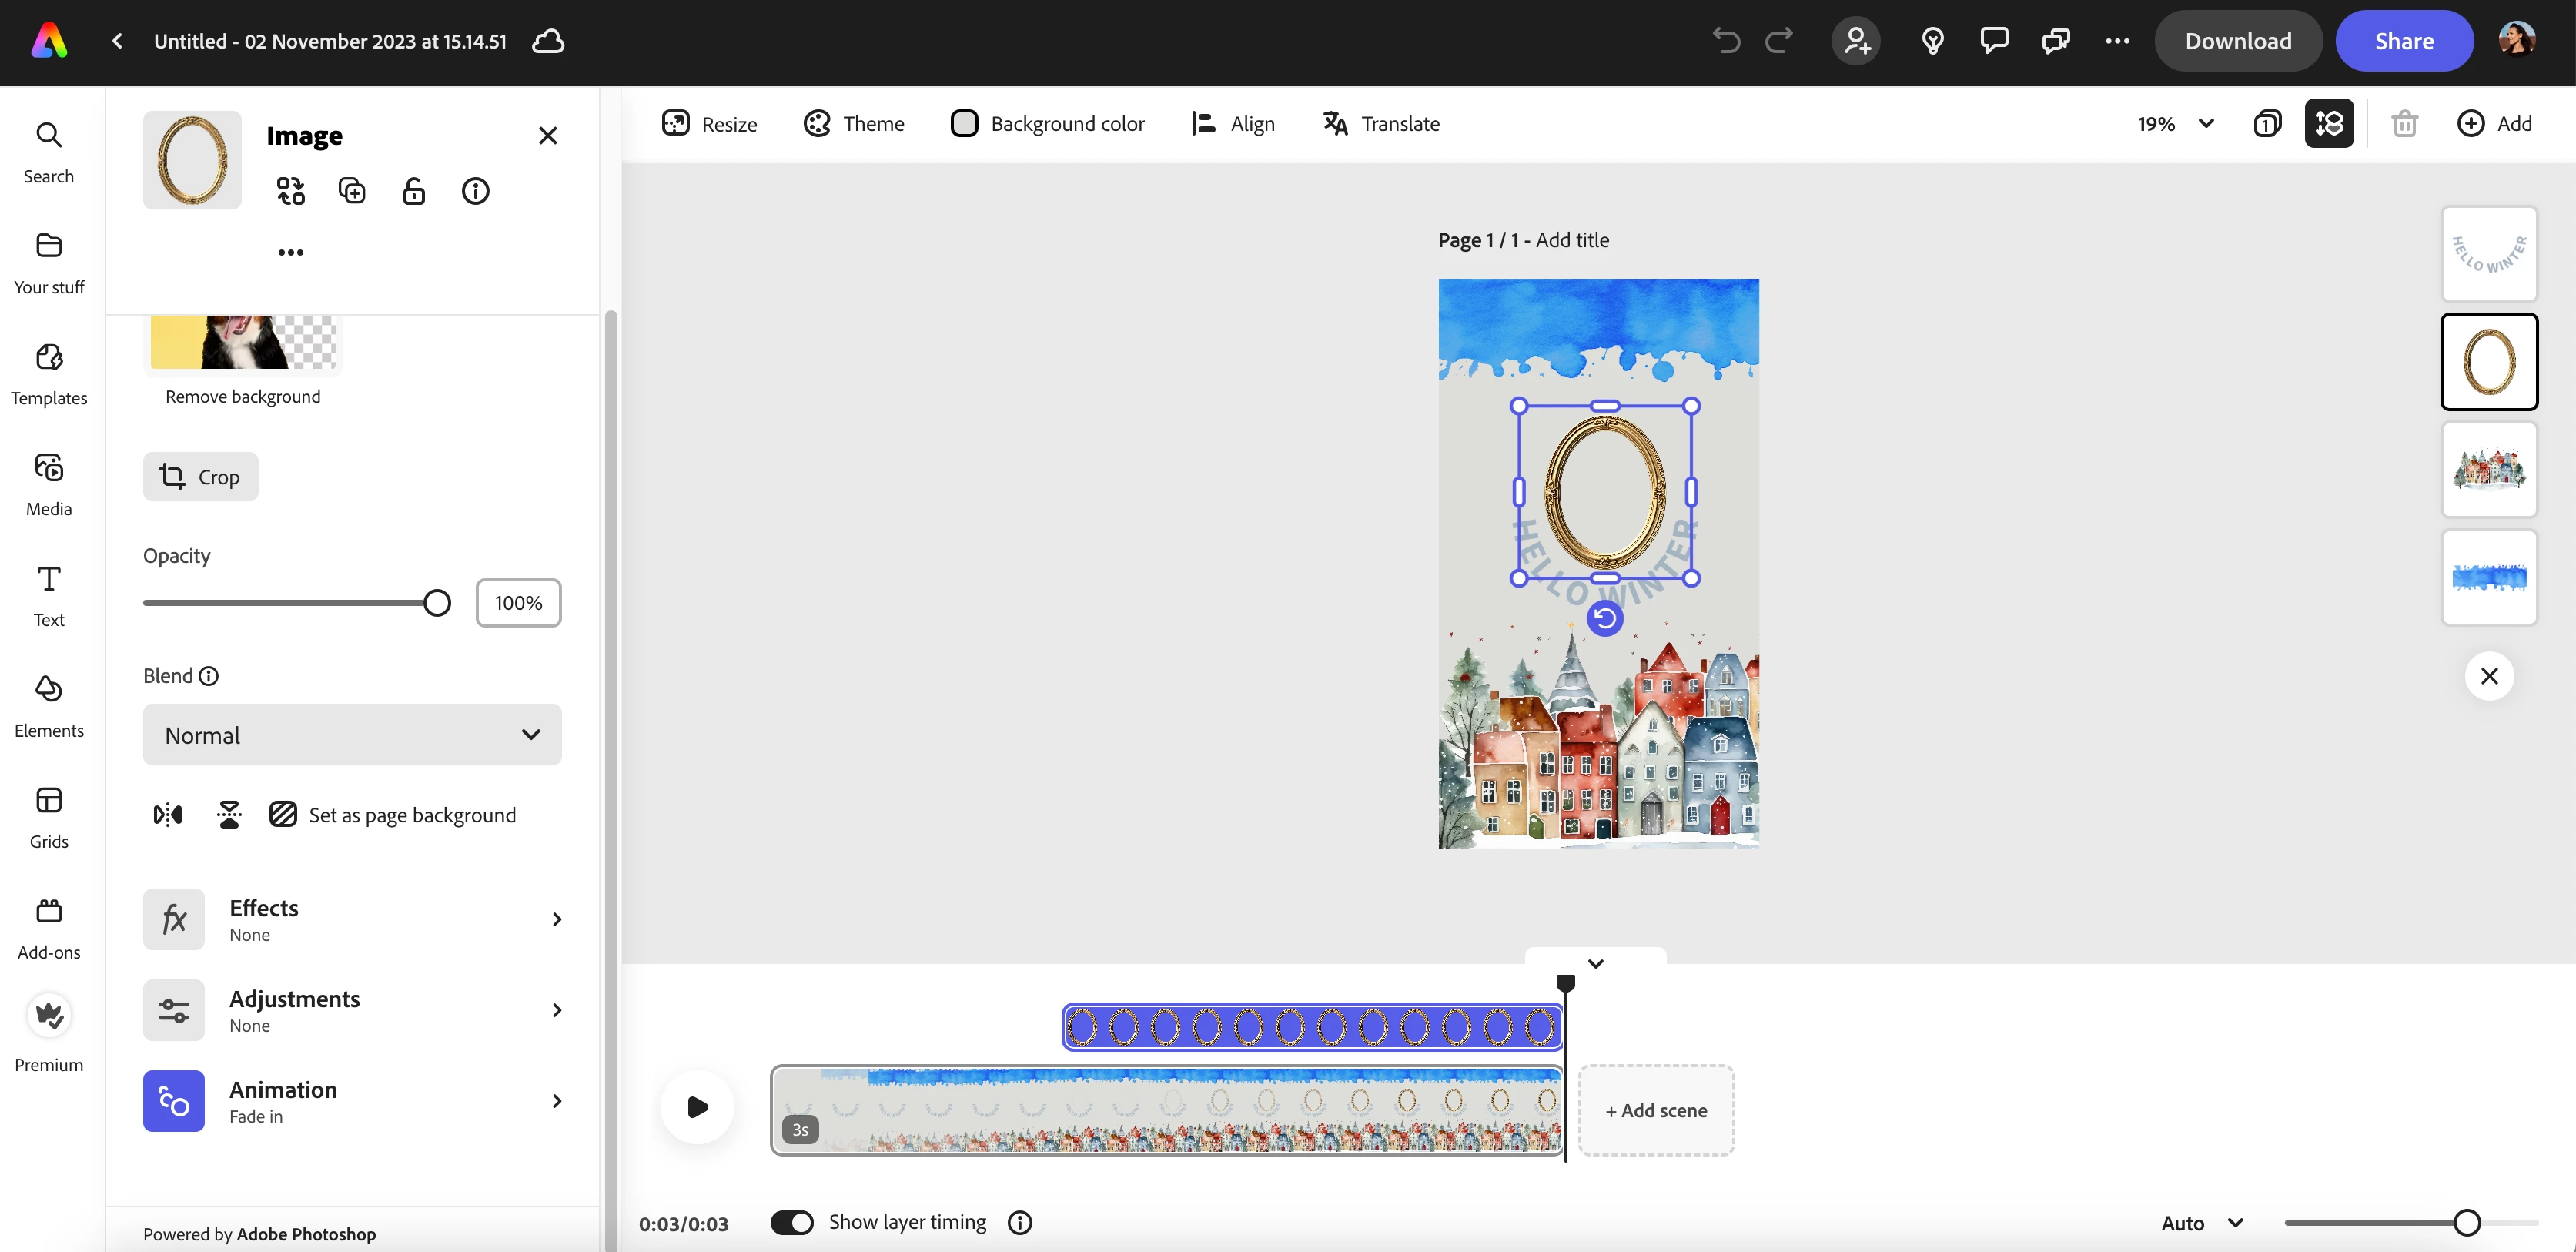Click the Opacity slider handle
2576x1252 pixels.
[437, 603]
